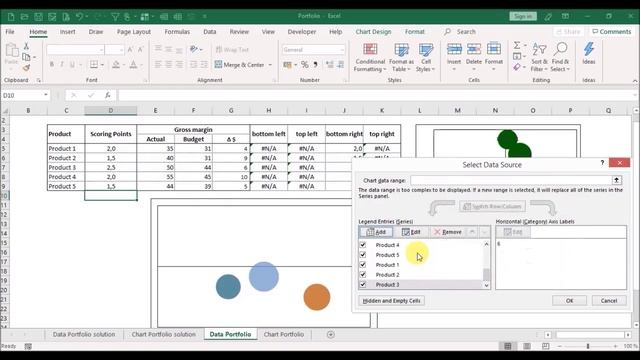Open the File menu

(10, 31)
